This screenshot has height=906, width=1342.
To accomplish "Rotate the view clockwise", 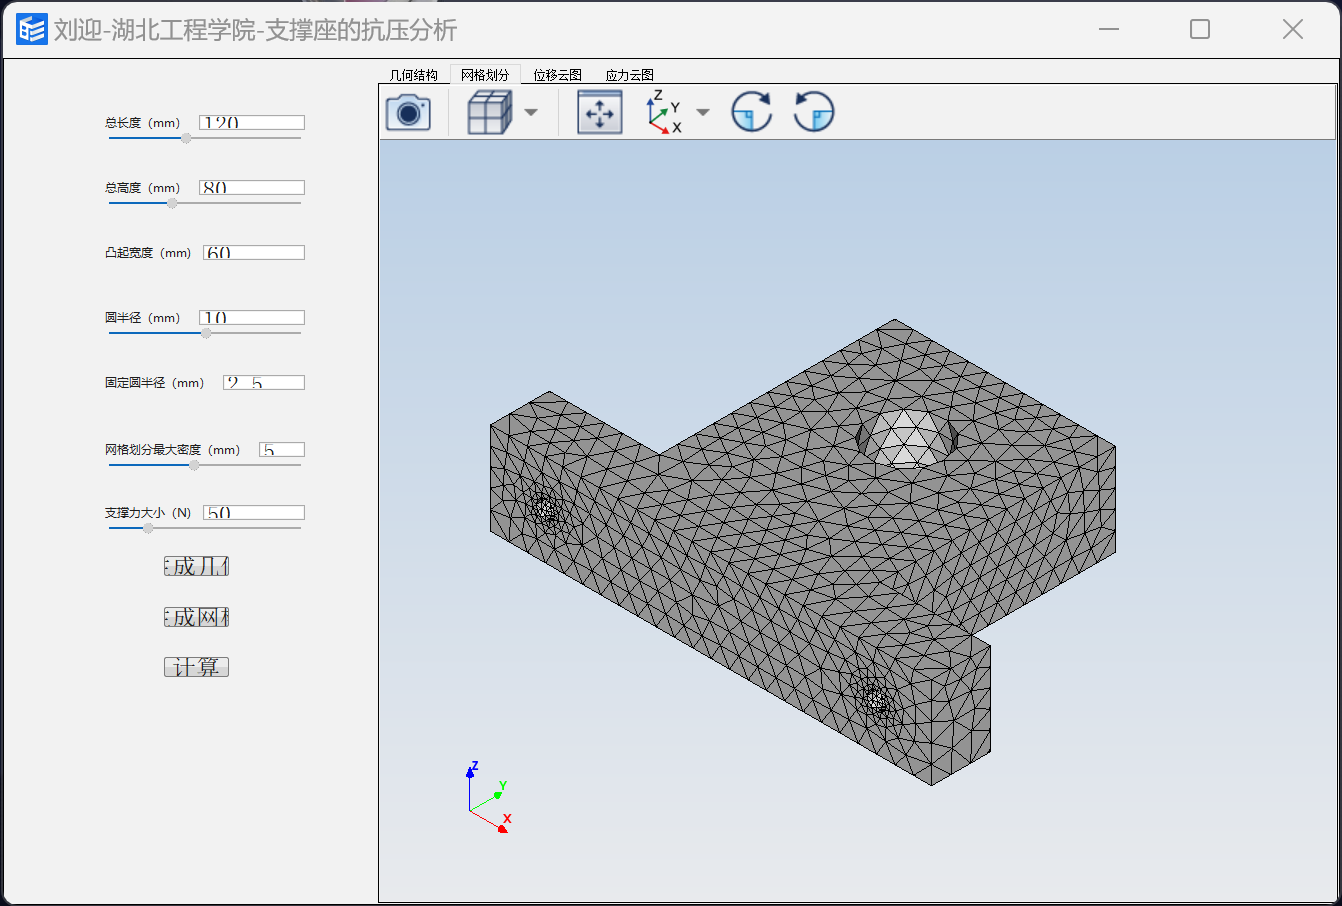I will 752,112.
